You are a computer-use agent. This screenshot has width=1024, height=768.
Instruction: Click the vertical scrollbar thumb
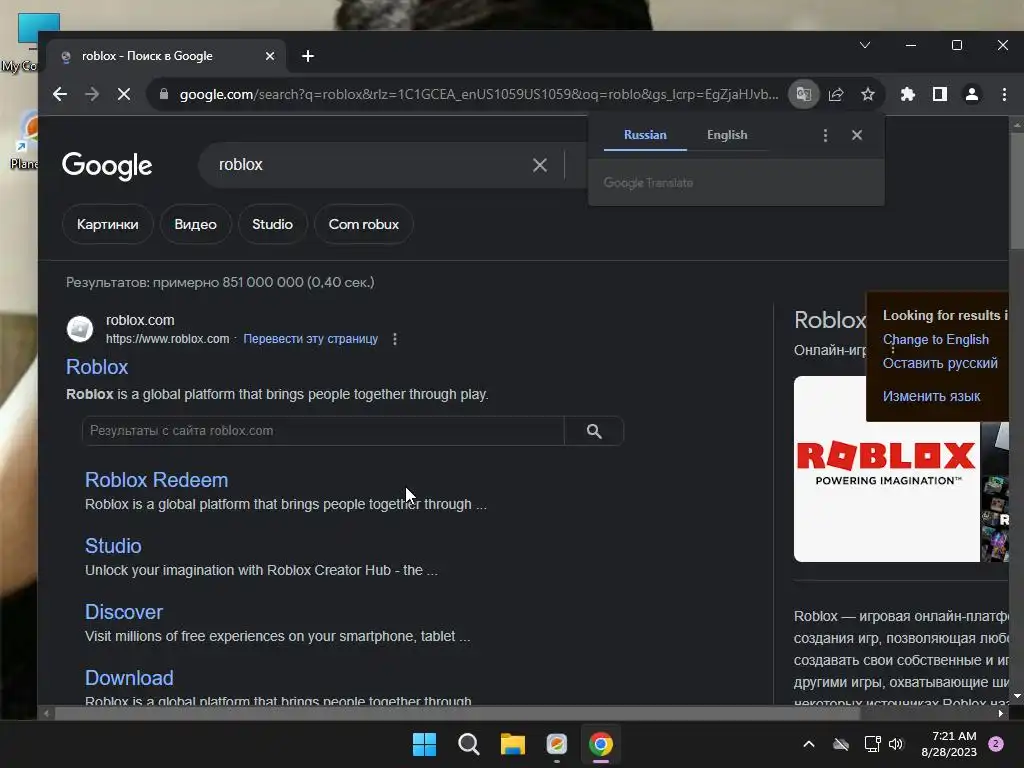click(1016, 189)
